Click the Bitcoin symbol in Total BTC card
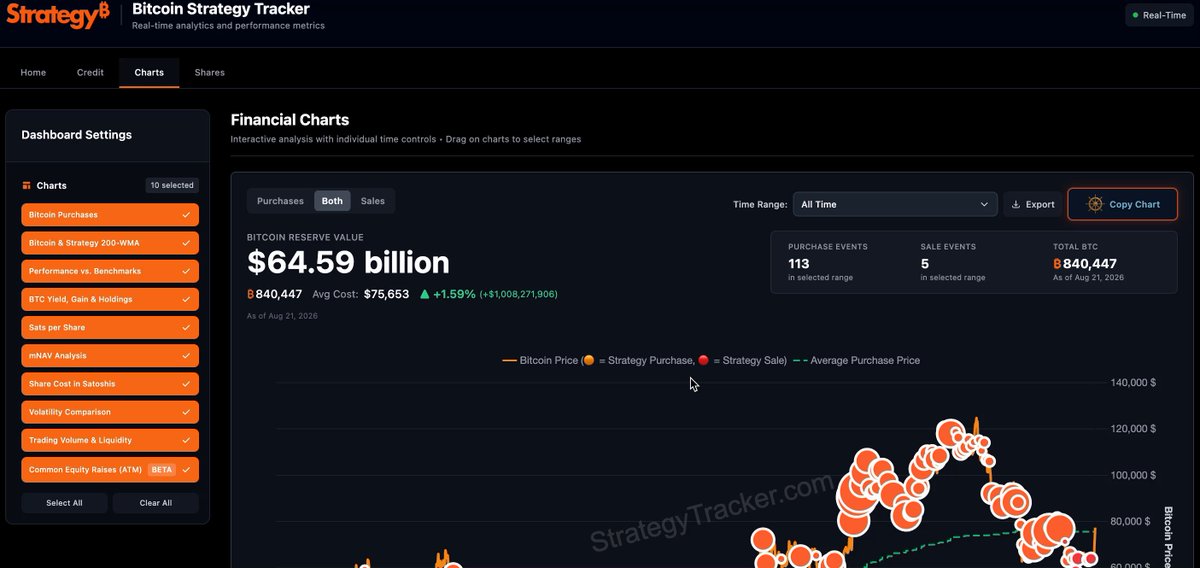 [x=1057, y=264]
